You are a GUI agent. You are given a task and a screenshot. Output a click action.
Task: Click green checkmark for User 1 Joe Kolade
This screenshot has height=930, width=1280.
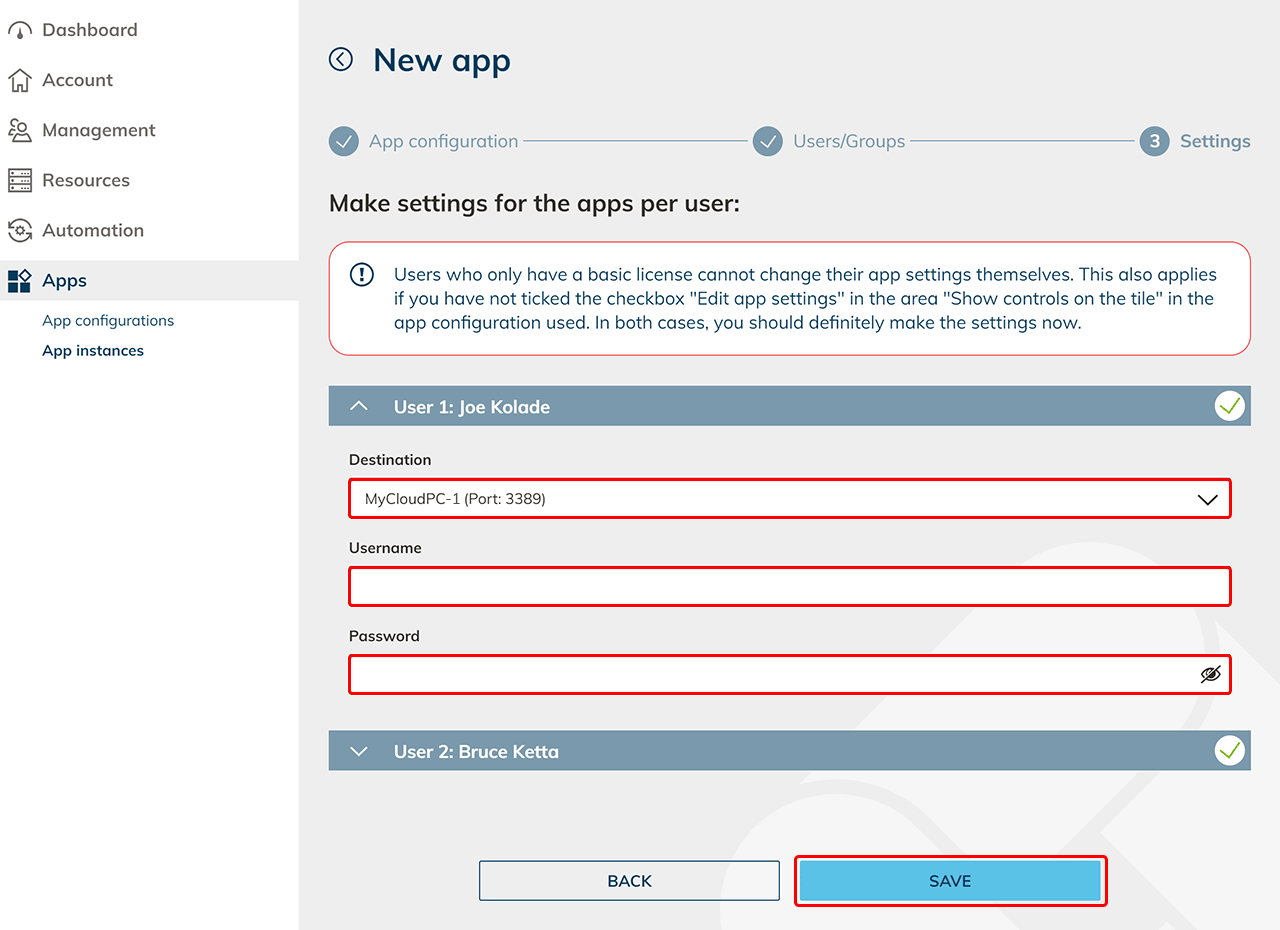(1229, 406)
